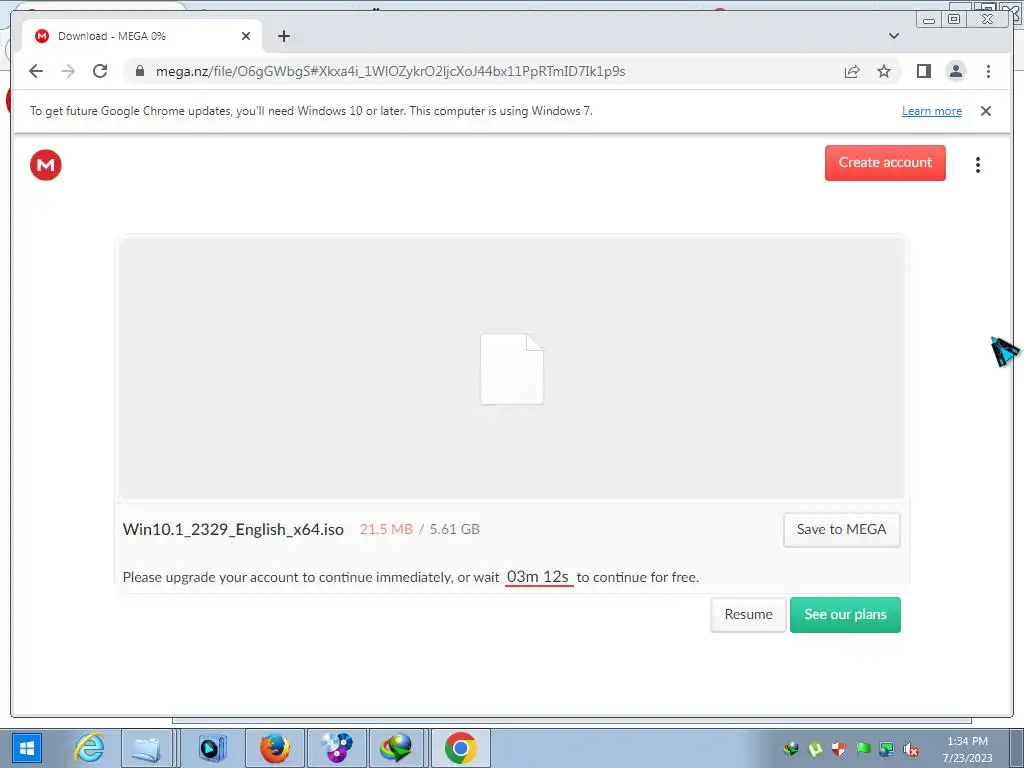Image resolution: width=1024 pixels, height=768 pixels.
Task: Open MEGA page three-dot menu
Action: click(978, 165)
